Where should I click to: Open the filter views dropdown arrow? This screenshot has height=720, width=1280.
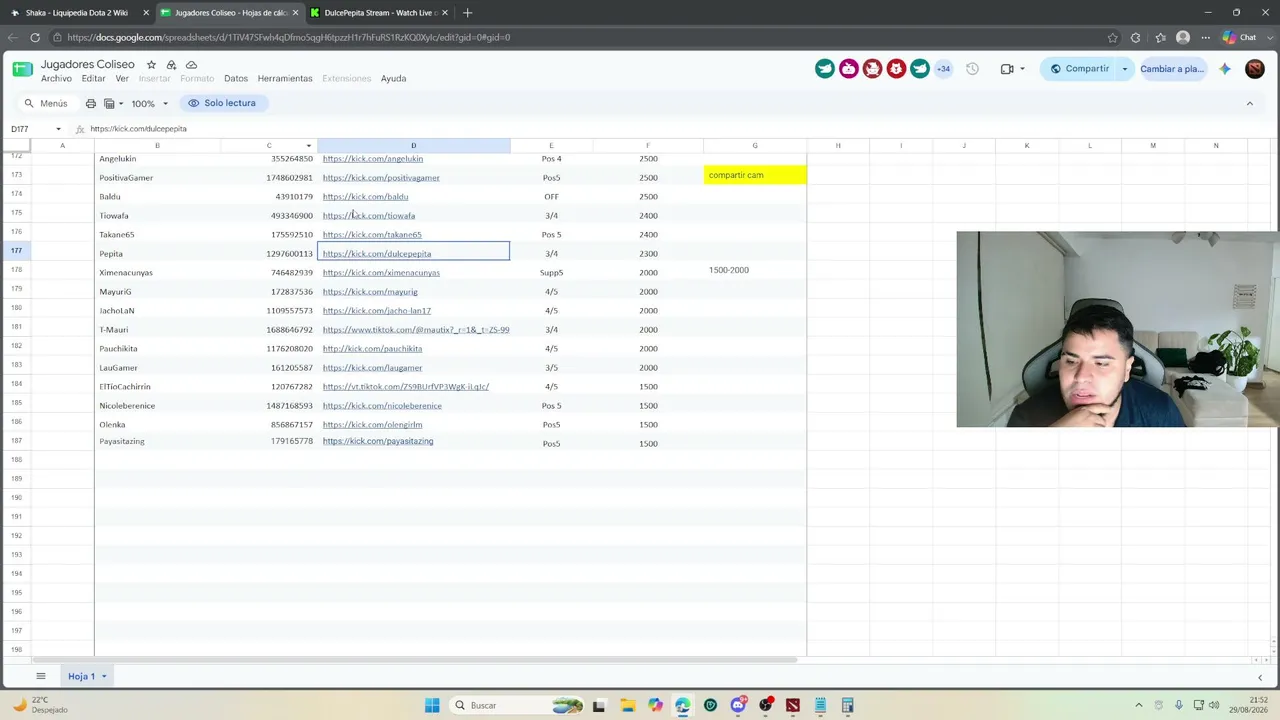121,103
